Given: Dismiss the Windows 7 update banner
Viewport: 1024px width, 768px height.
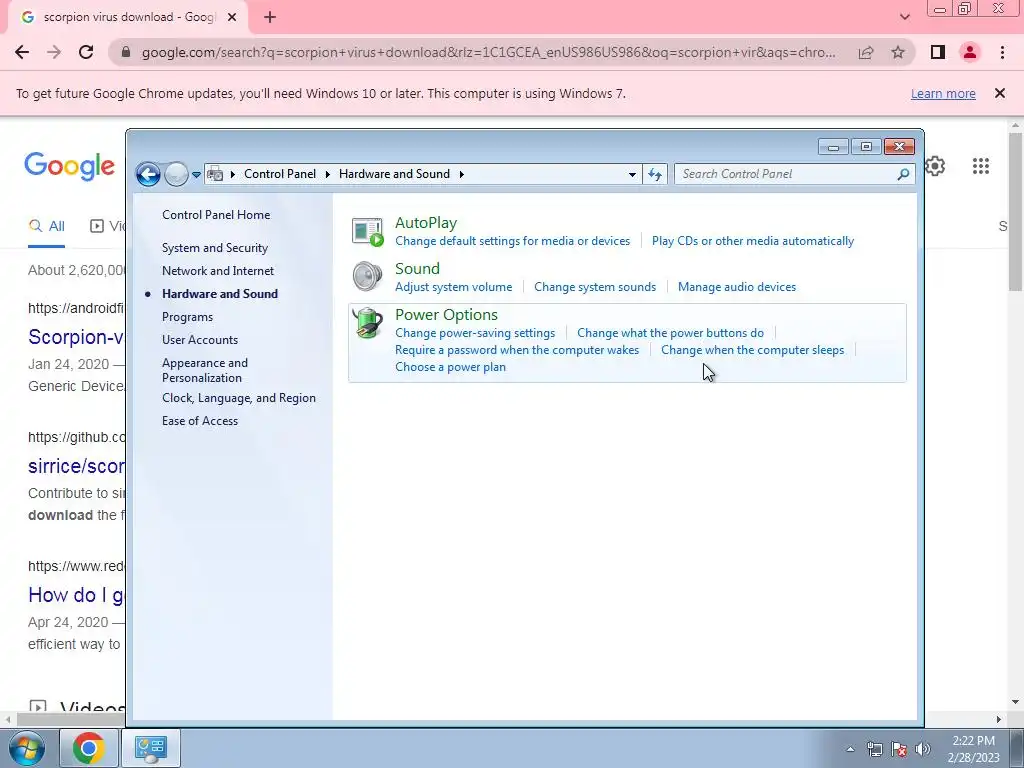Looking at the screenshot, I should click(x=1000, y=93).
